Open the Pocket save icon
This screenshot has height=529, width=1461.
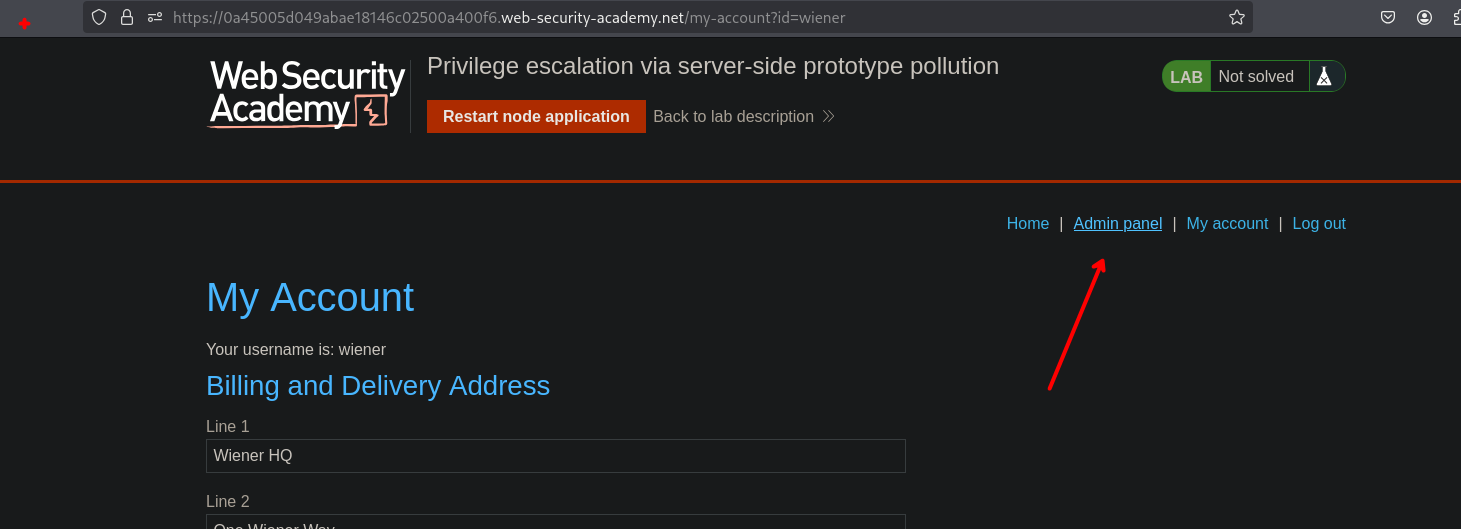pos(1388,17)
